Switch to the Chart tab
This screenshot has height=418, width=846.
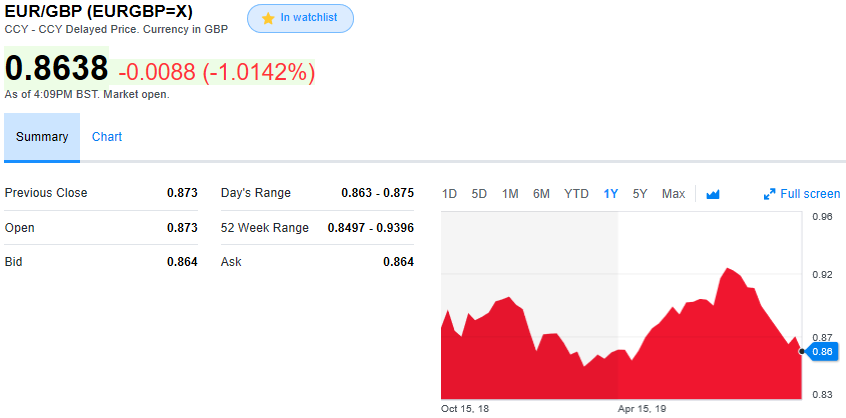pos(107,137)
